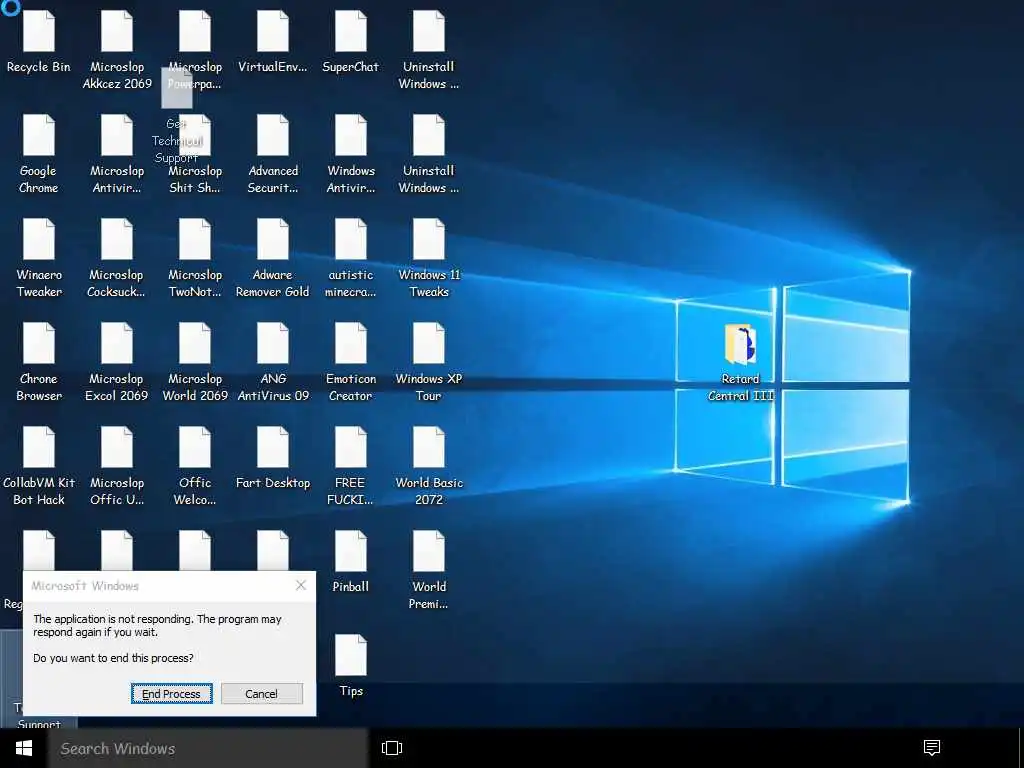Image resolution: width=1024 pixels, height=768 pixels.
Task: Open the Windows Start menu
Action: 24,748
